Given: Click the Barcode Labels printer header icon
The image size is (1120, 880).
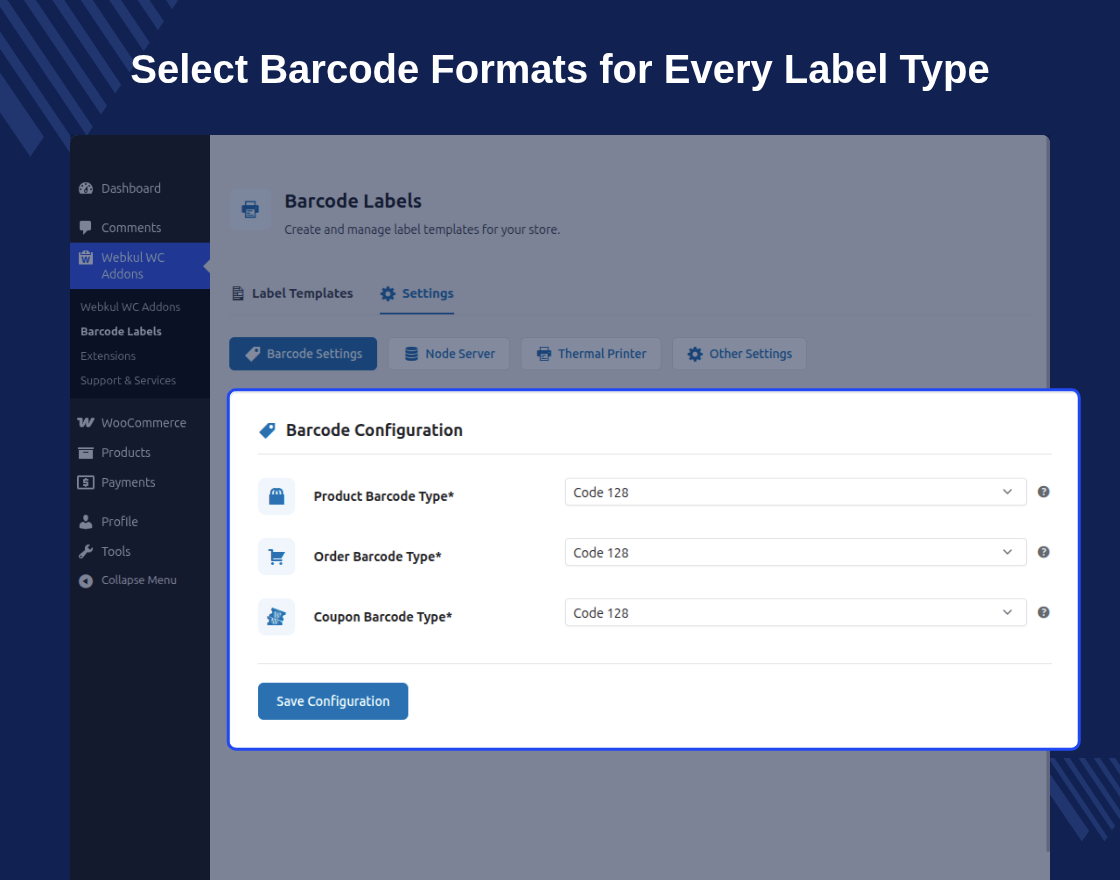Looking at the screenshot, I should click(x=250, y=209).
